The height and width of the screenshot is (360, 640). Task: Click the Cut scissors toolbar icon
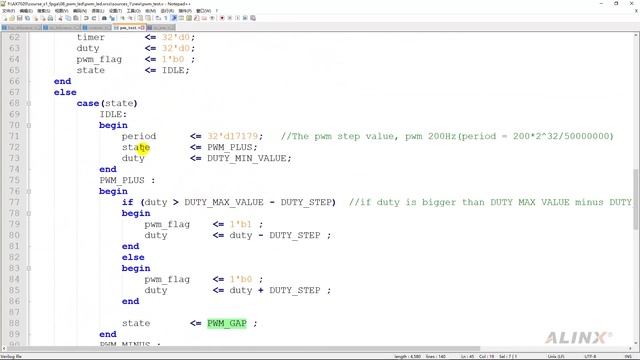(x=60, y=18)
